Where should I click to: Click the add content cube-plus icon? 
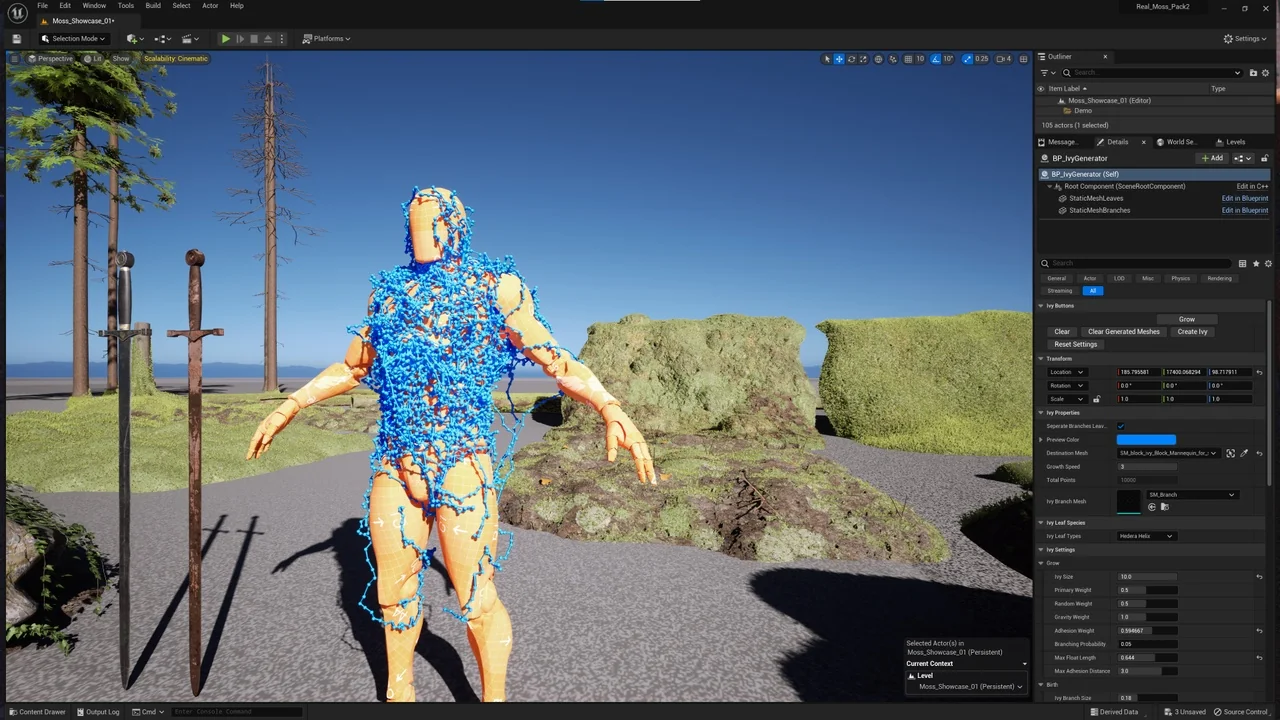133,39
